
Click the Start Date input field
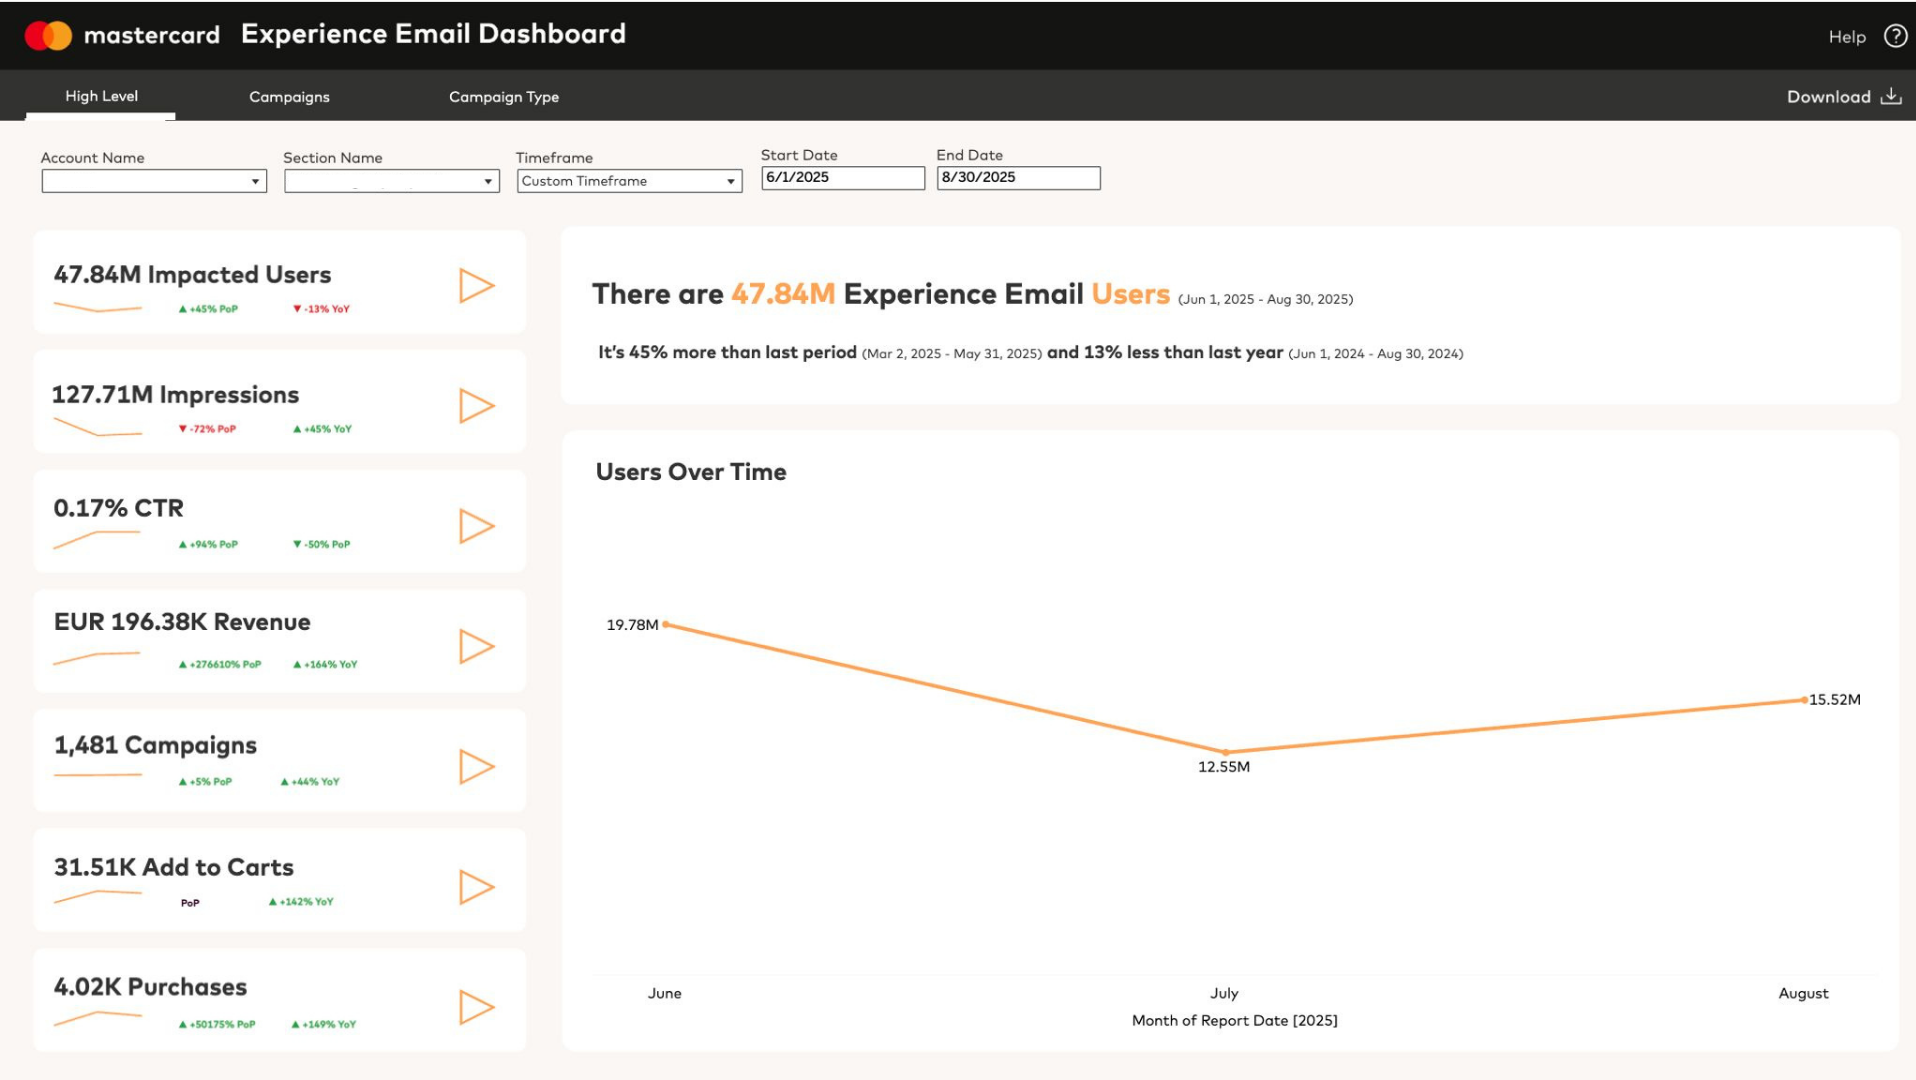(x=843, y=178)
